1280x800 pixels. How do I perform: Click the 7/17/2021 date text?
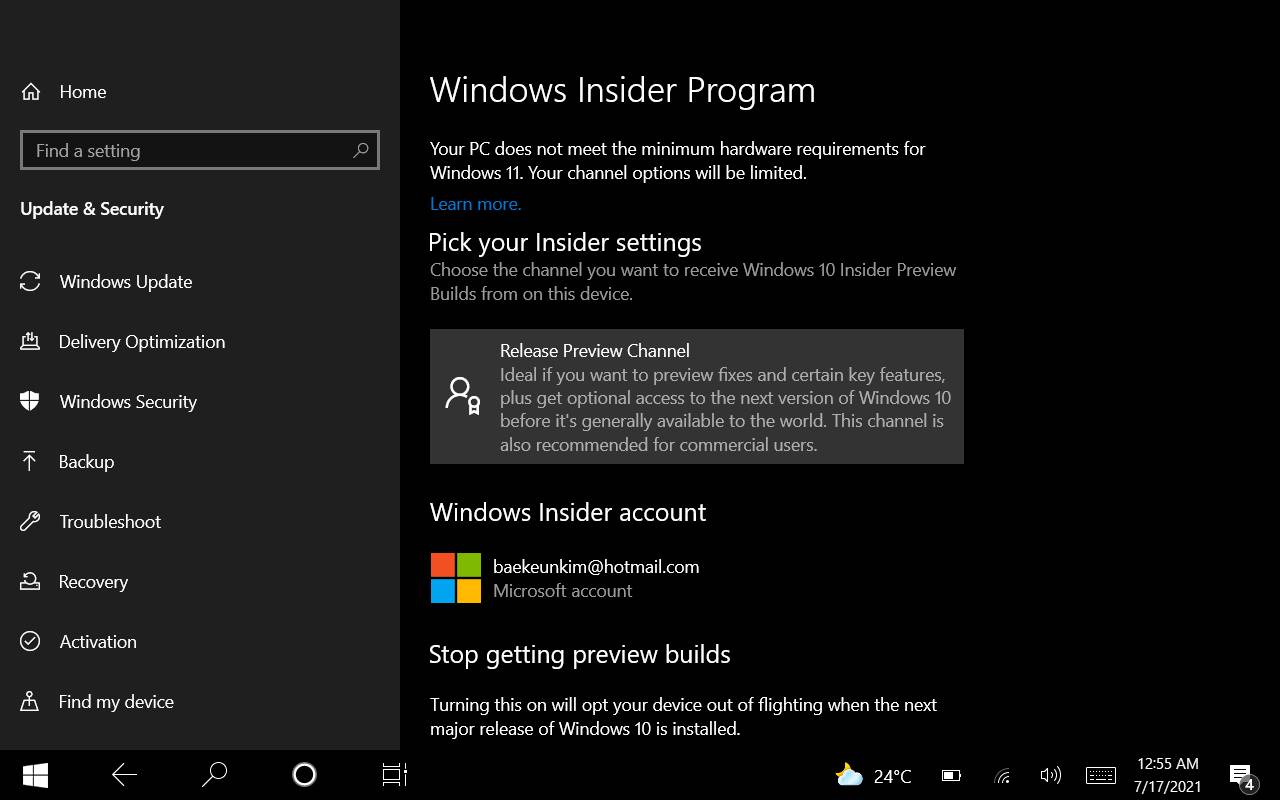click(x=1167, y=787)
